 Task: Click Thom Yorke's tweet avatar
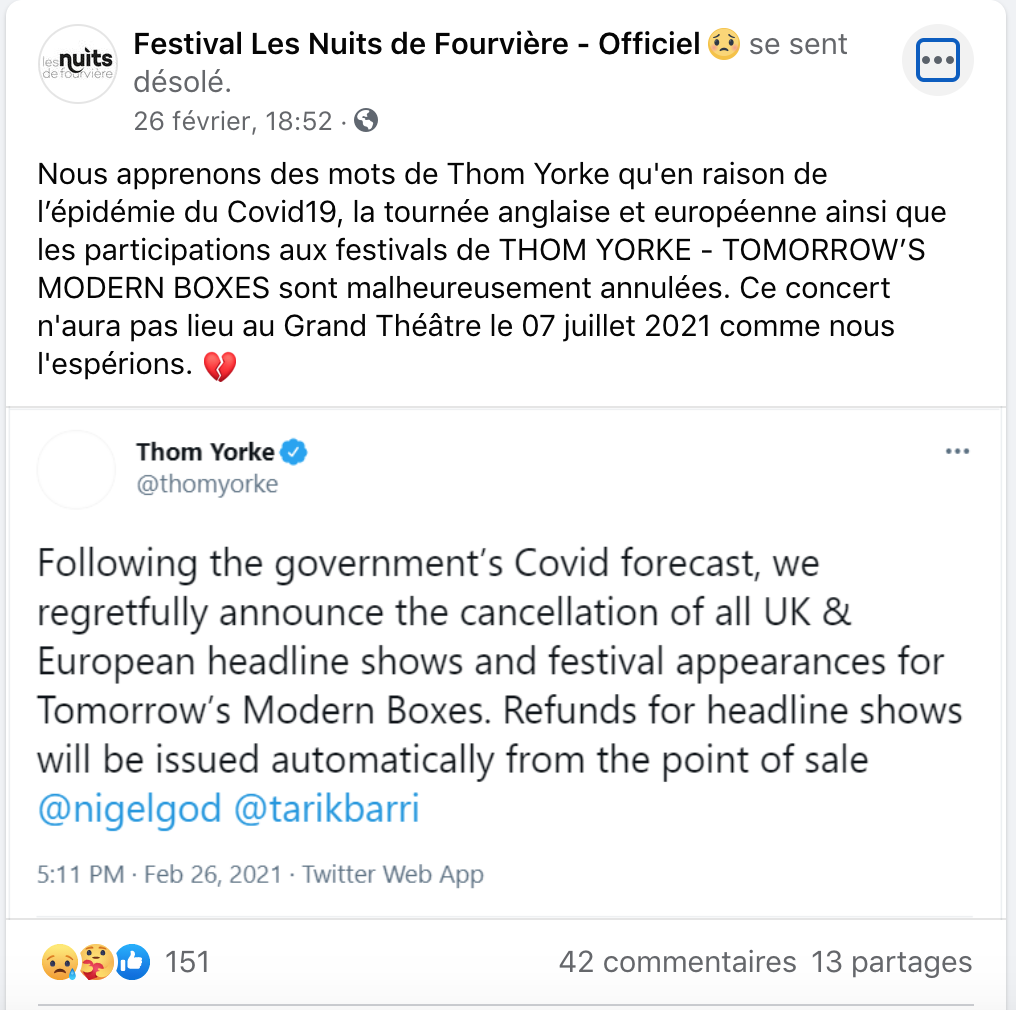(77, 470)
